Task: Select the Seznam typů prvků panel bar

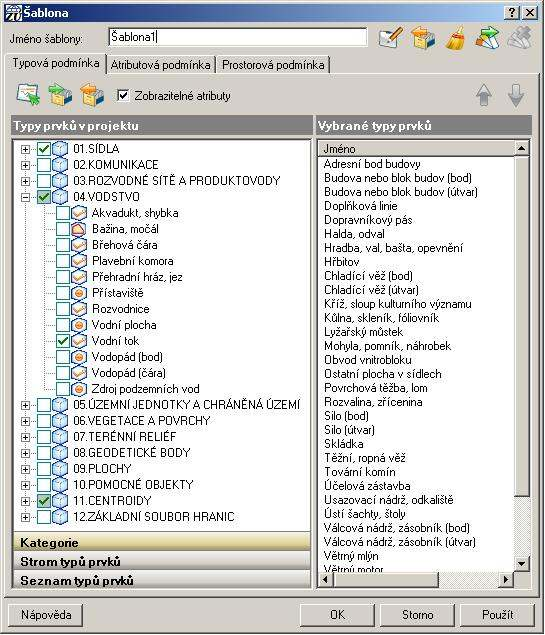Action: pos(162,581)
